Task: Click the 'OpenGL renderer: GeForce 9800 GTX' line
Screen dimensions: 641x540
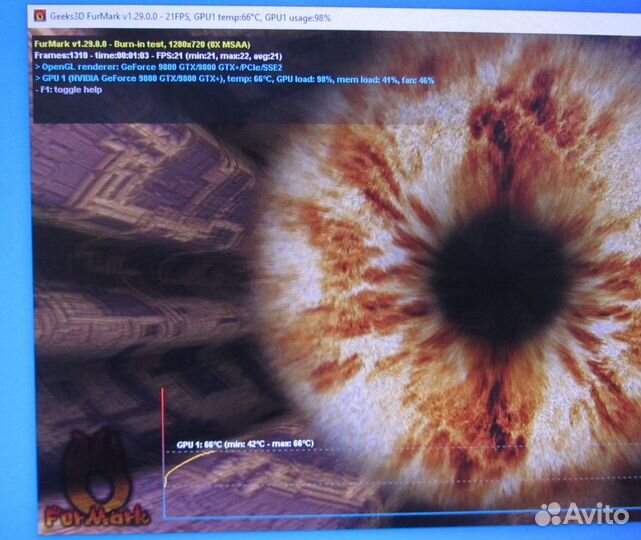Action: point(158,67)
